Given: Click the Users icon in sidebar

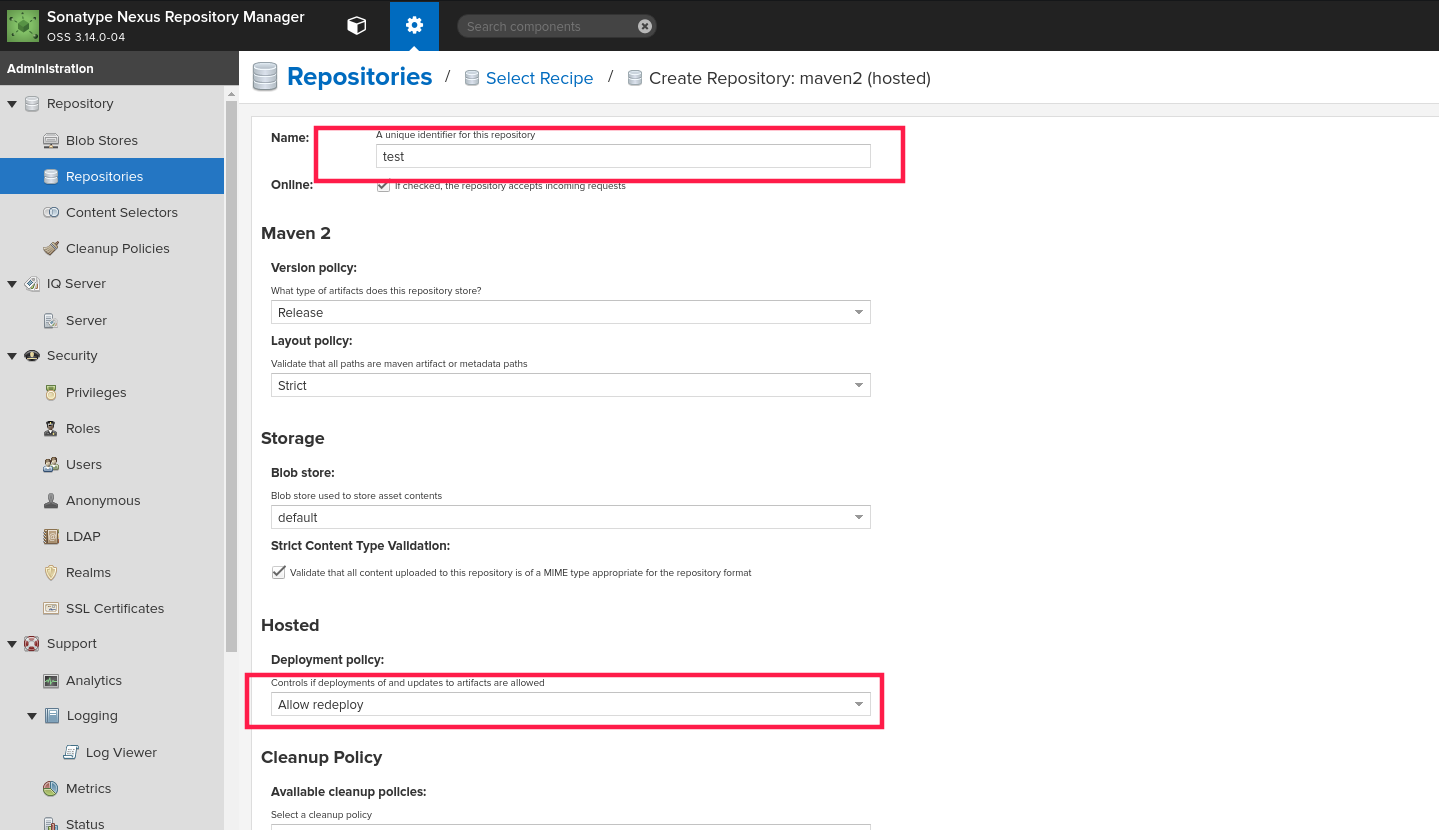Looking at the screenshot, I should (x=51, y=464).
